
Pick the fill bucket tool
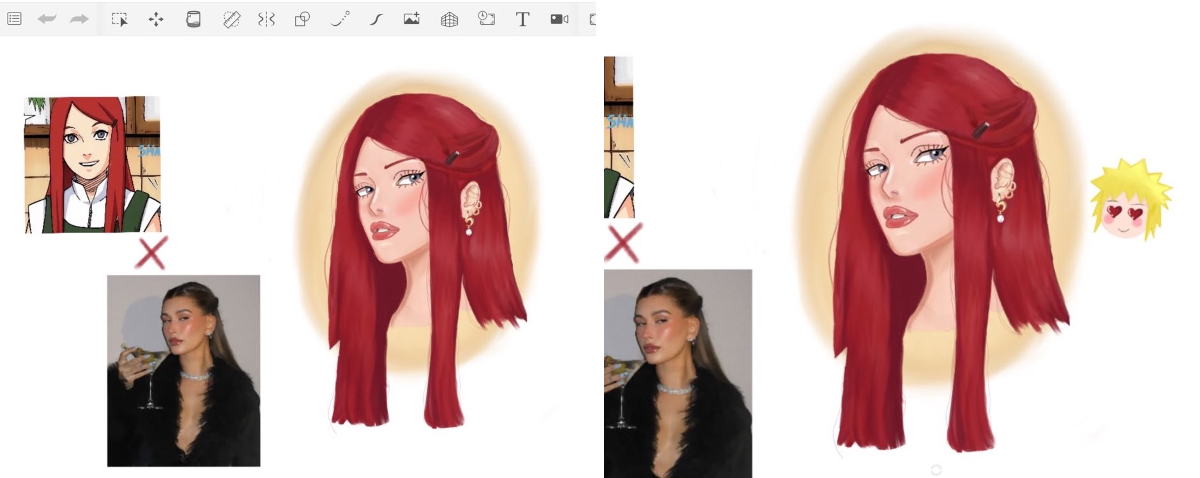point(193,19)
